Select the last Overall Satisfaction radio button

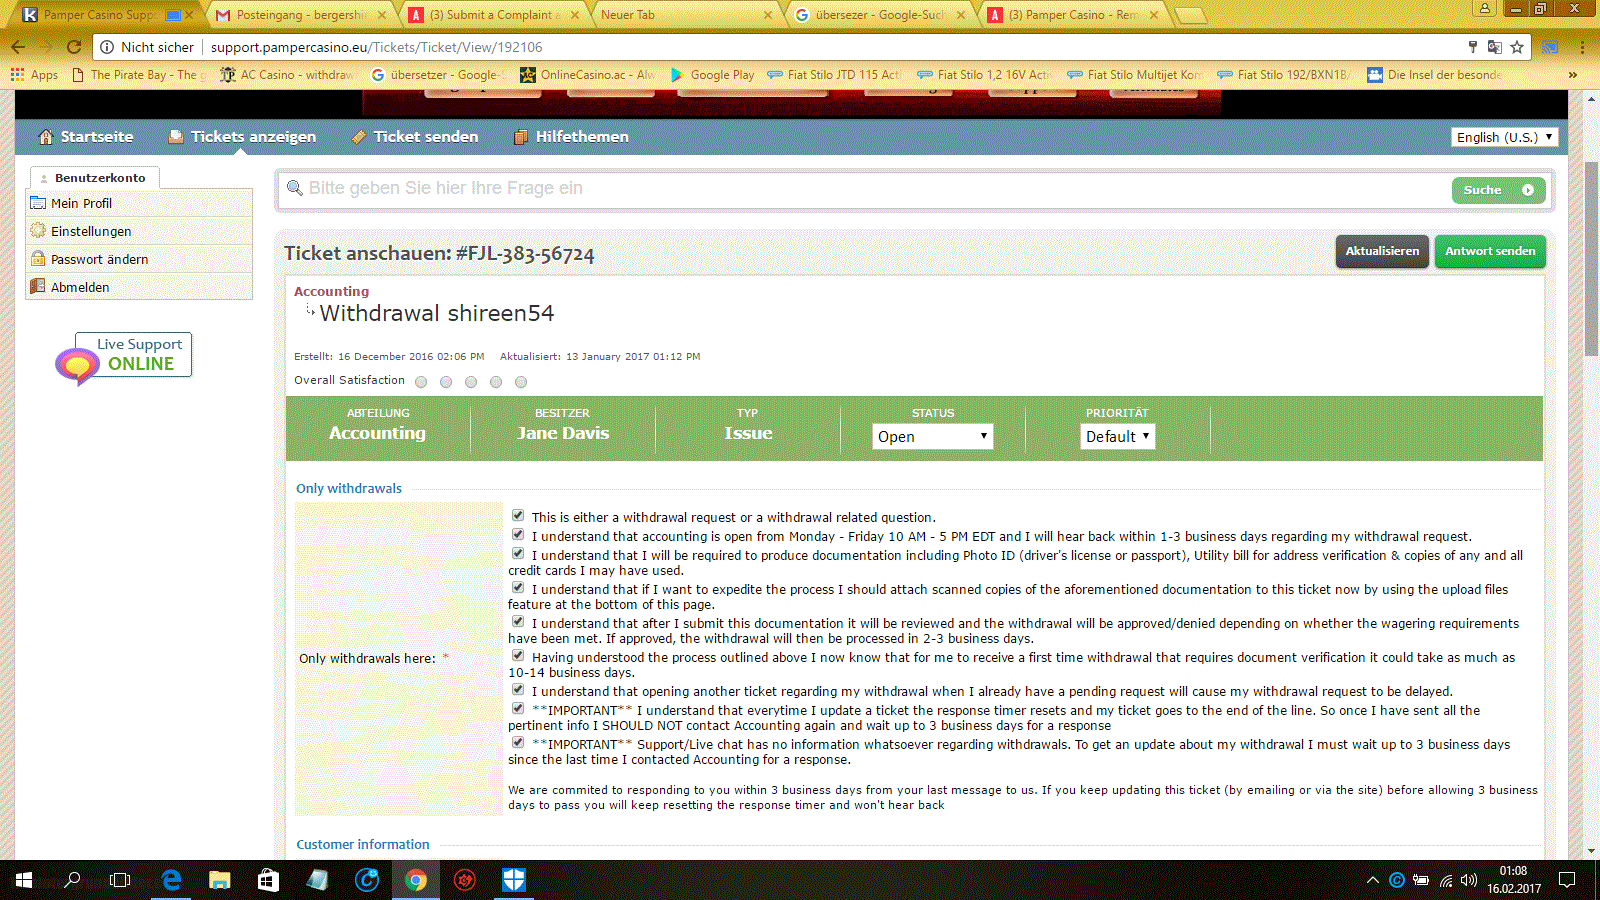click(x=521, y=382)
